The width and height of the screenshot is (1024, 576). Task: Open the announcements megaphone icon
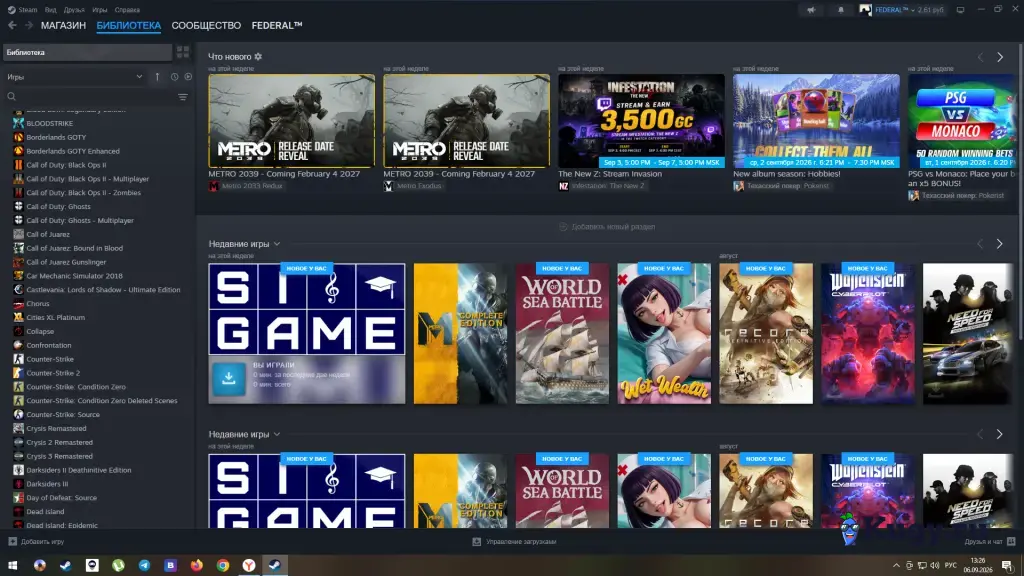coord(811,10)
